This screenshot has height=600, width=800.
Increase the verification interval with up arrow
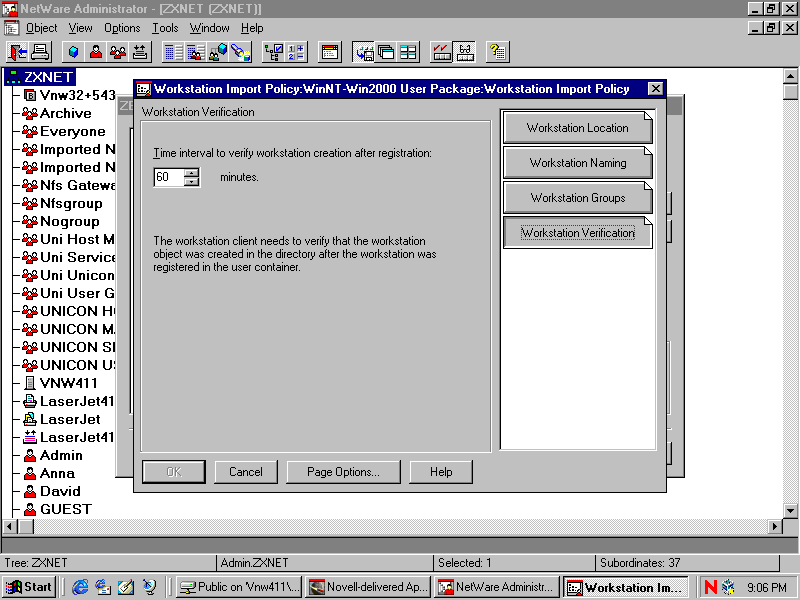[x=191, y=172]
